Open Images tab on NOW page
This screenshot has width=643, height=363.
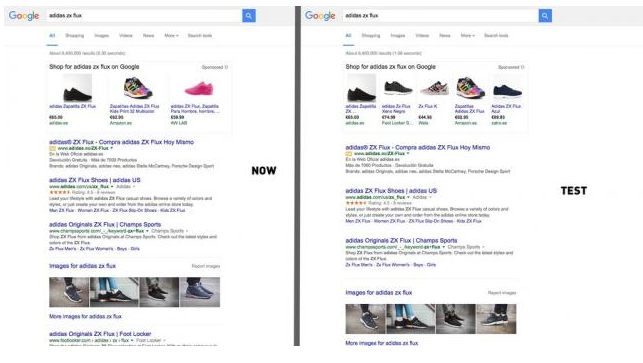pos(102,36)
